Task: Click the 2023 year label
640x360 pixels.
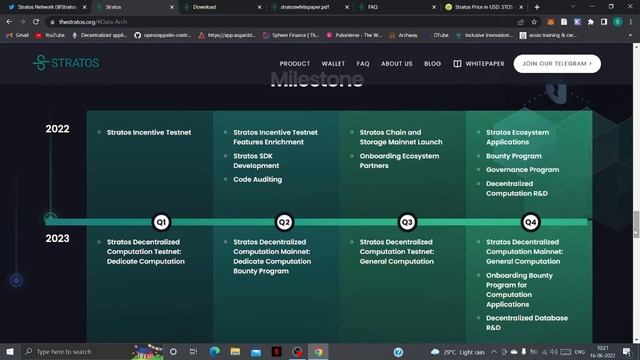Action: click(x=58, y=238)
